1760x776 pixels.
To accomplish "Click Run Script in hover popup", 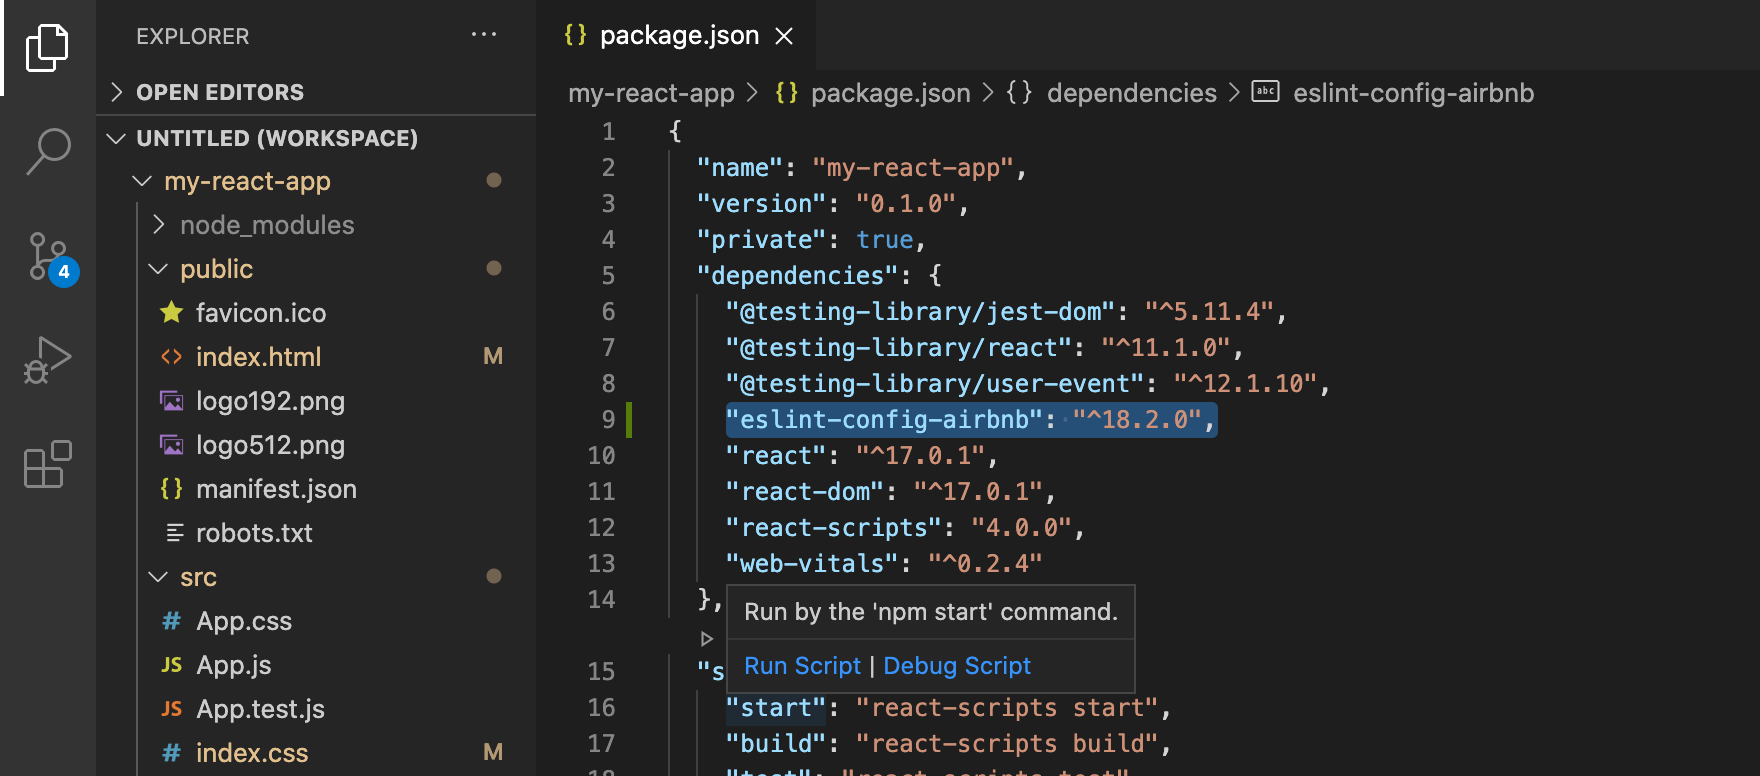I will 802,666.
